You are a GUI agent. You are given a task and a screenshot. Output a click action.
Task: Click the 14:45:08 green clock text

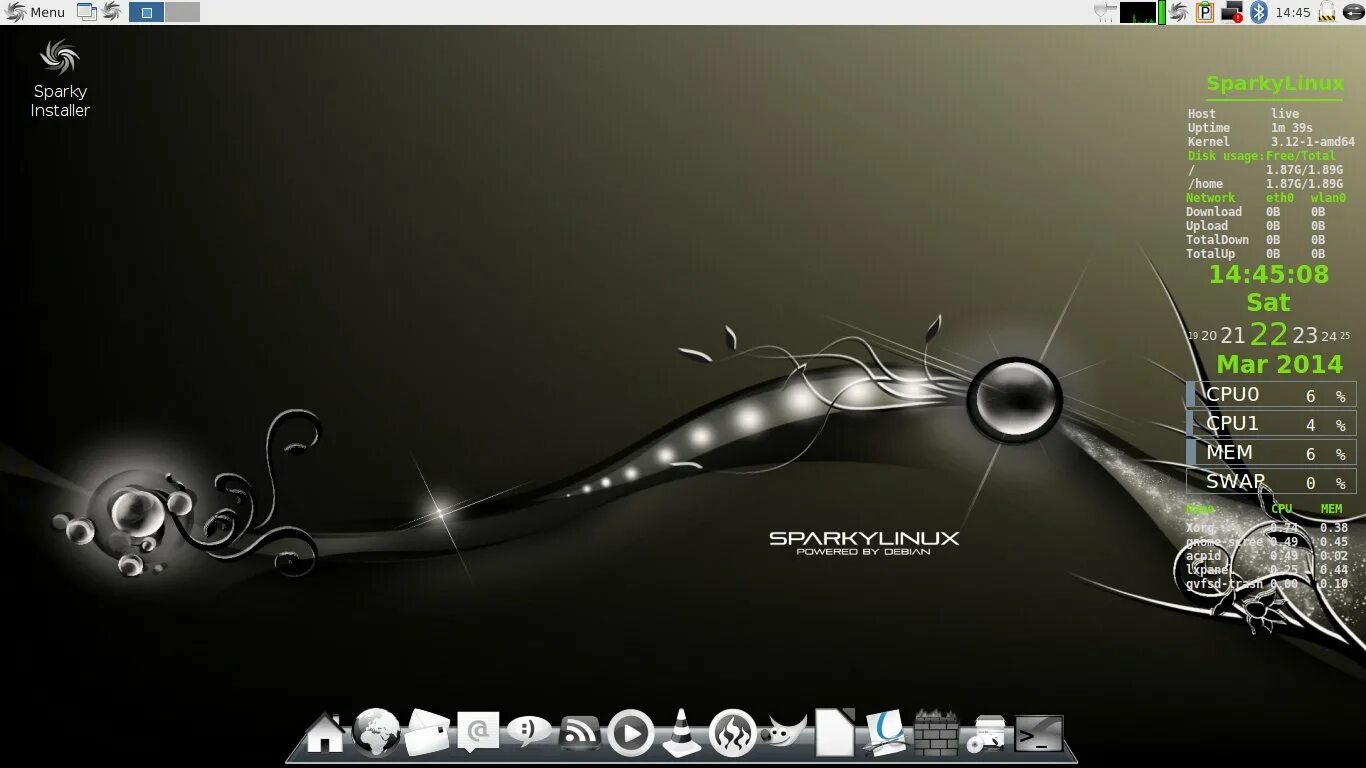(x=1269, y=274)
